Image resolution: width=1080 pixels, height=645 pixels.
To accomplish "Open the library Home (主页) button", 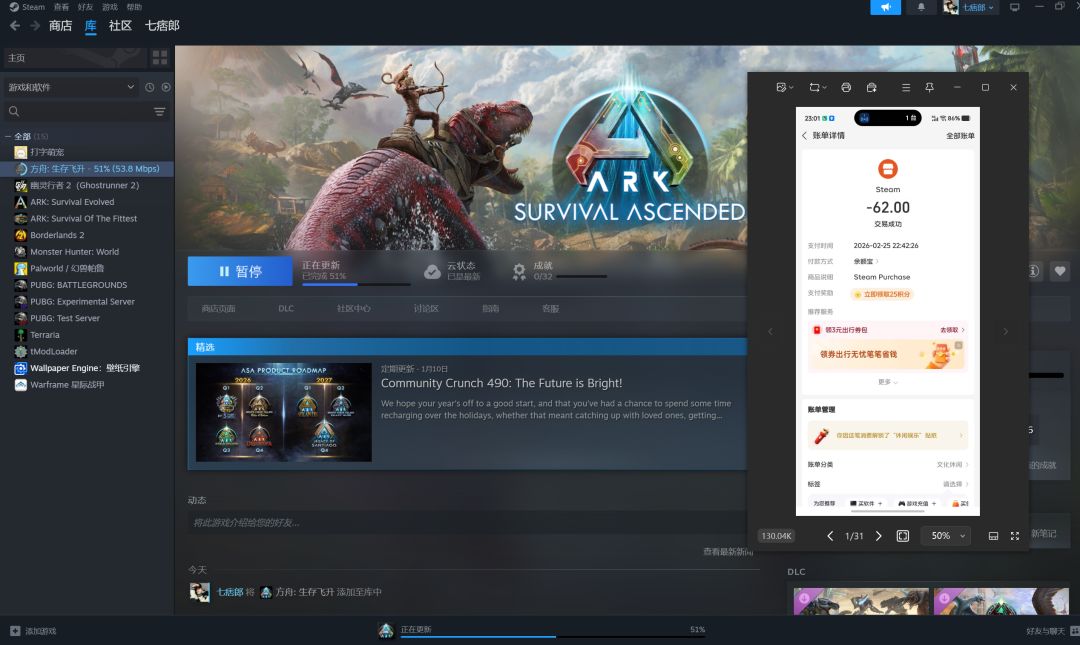I will click(x=74, y=58).
